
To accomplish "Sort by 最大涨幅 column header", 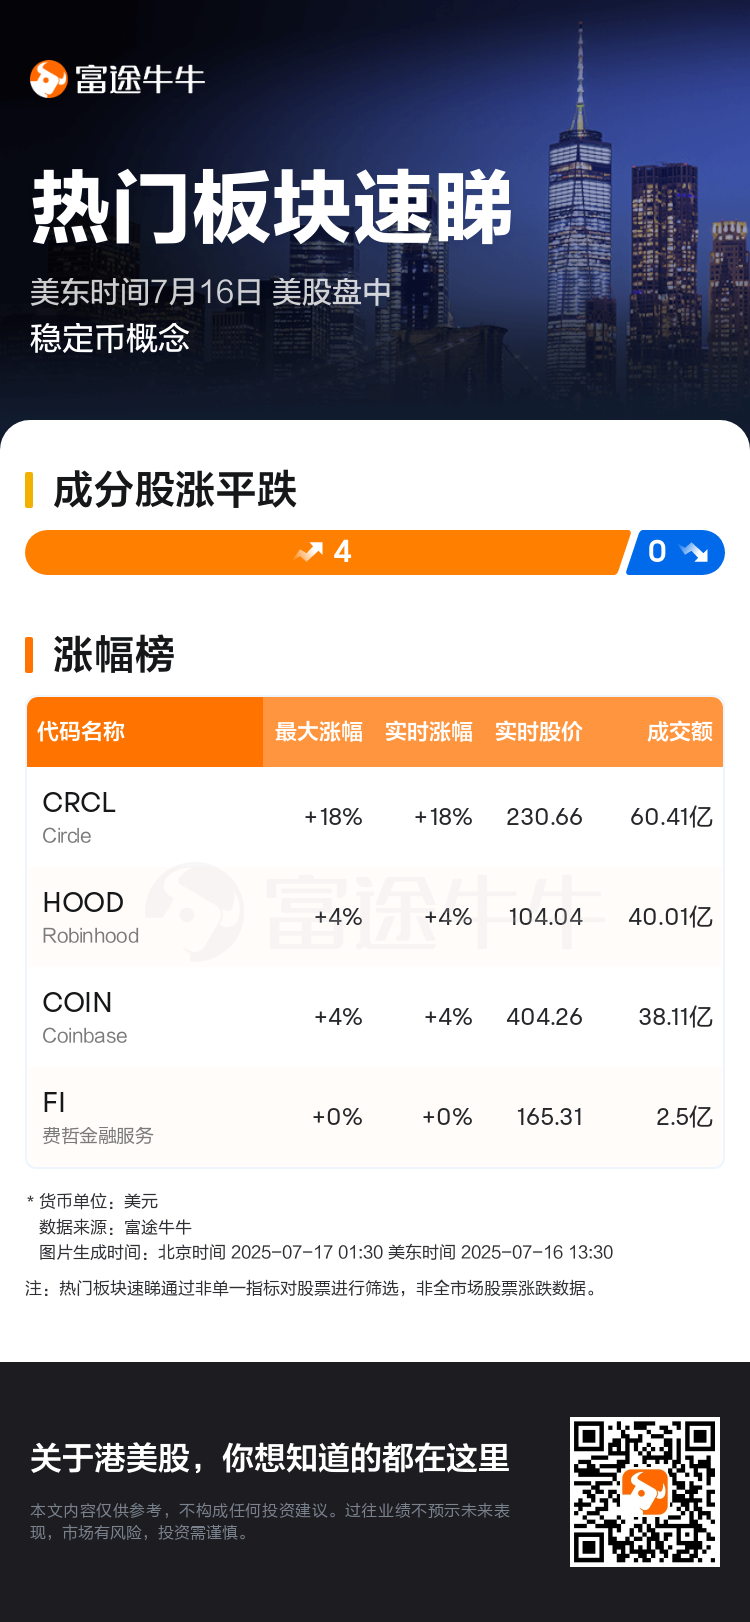I will click(x=319, y=732).
